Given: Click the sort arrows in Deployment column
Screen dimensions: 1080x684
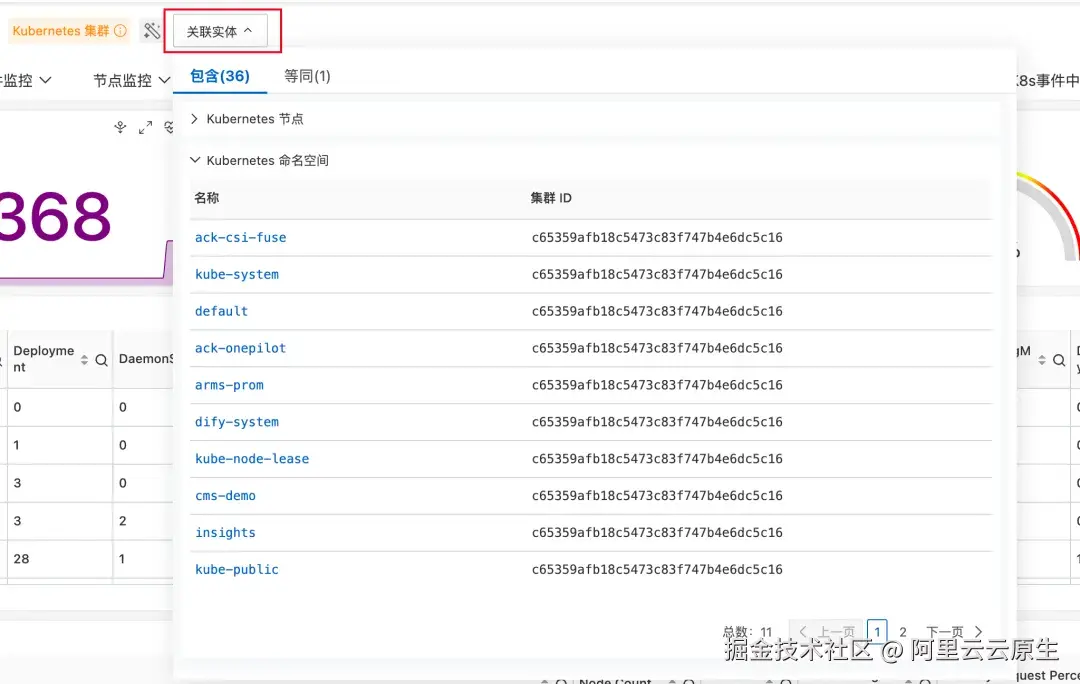Looking at the screenshot, I should pyautogui.click(x=84, y=360).
